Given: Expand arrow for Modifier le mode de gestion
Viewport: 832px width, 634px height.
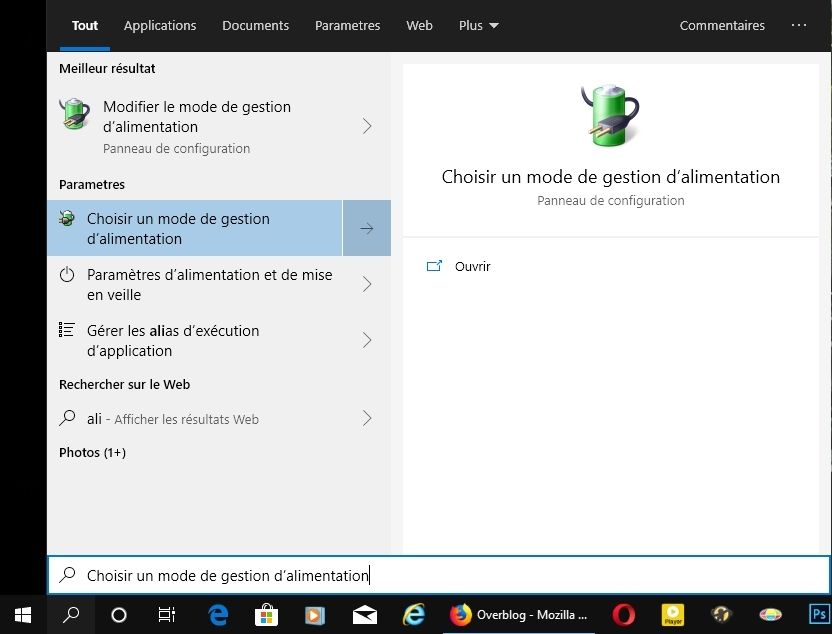Looking at the screenshot, I should (367, 126).
